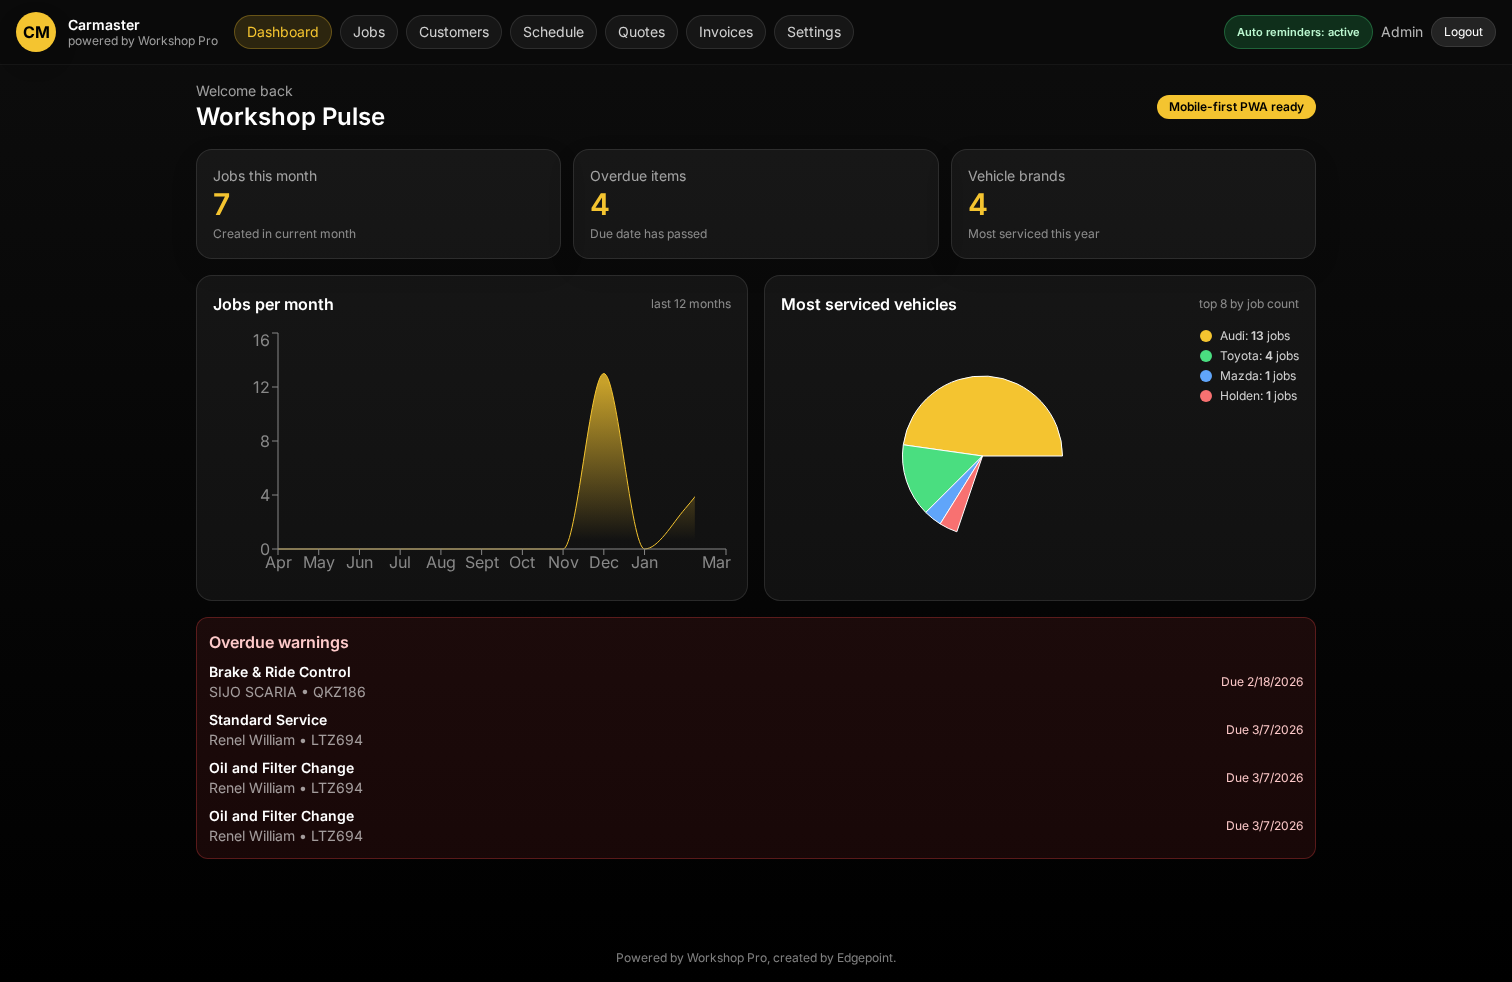Open the Invoices section
1512x982 pixels.
click(726, 31)
